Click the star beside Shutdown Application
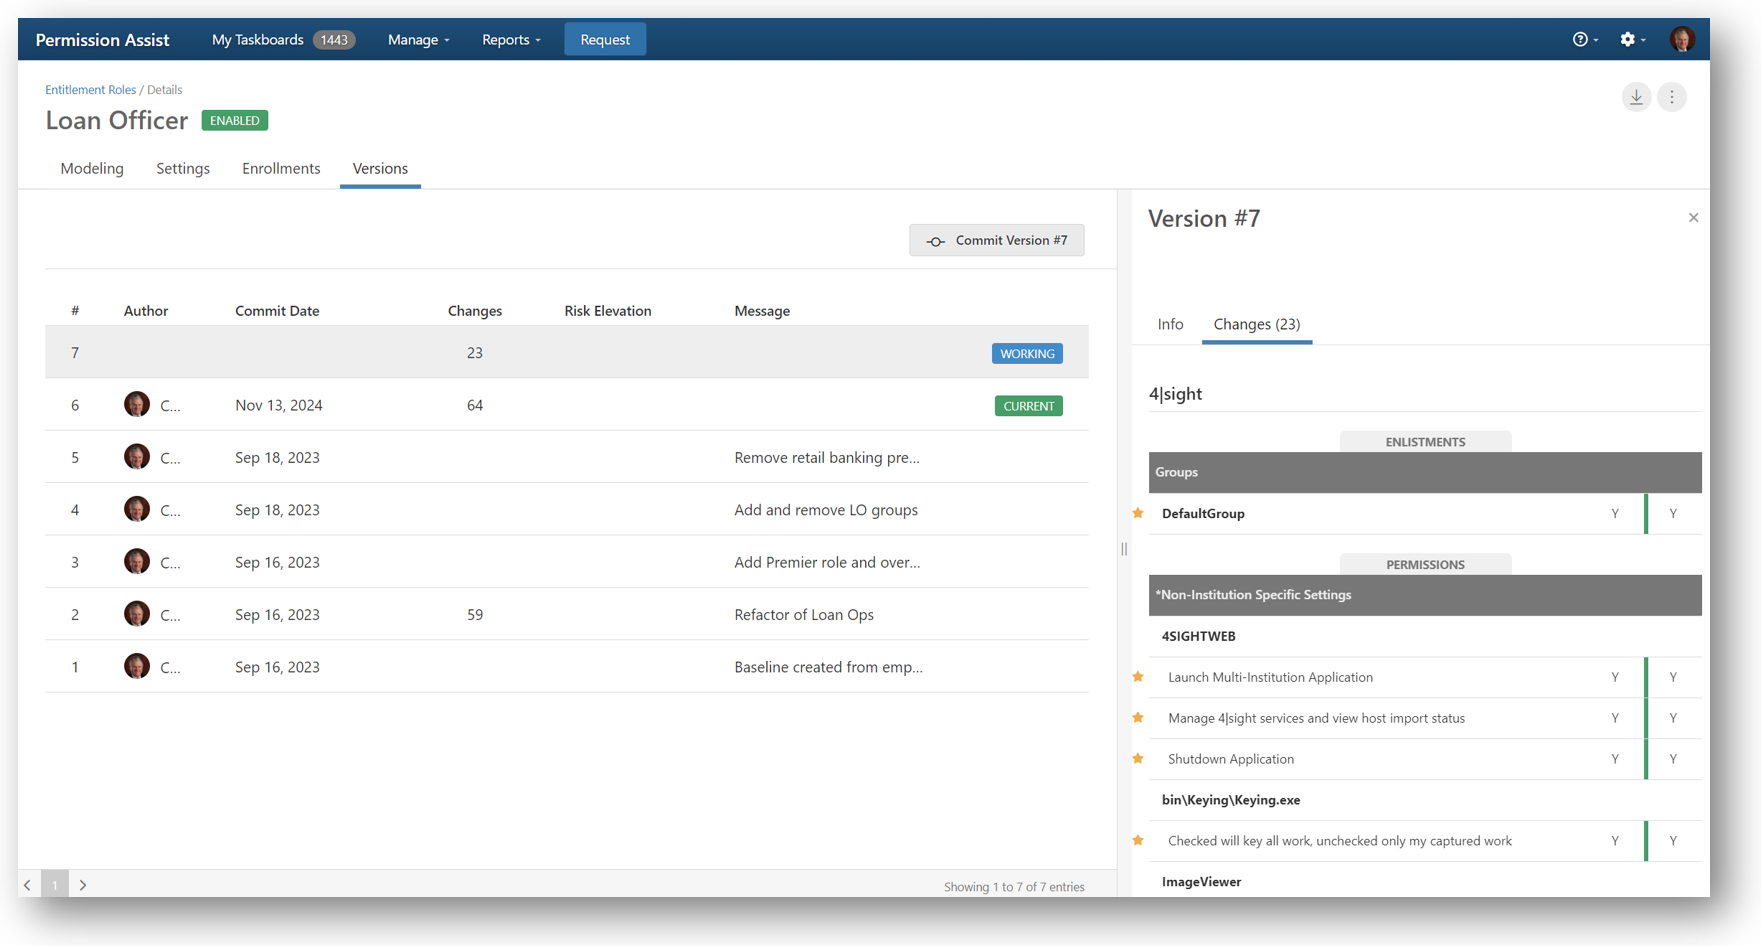This screenshot has width=1761, height=946. pyautogui.click(x=1138, y=759)
